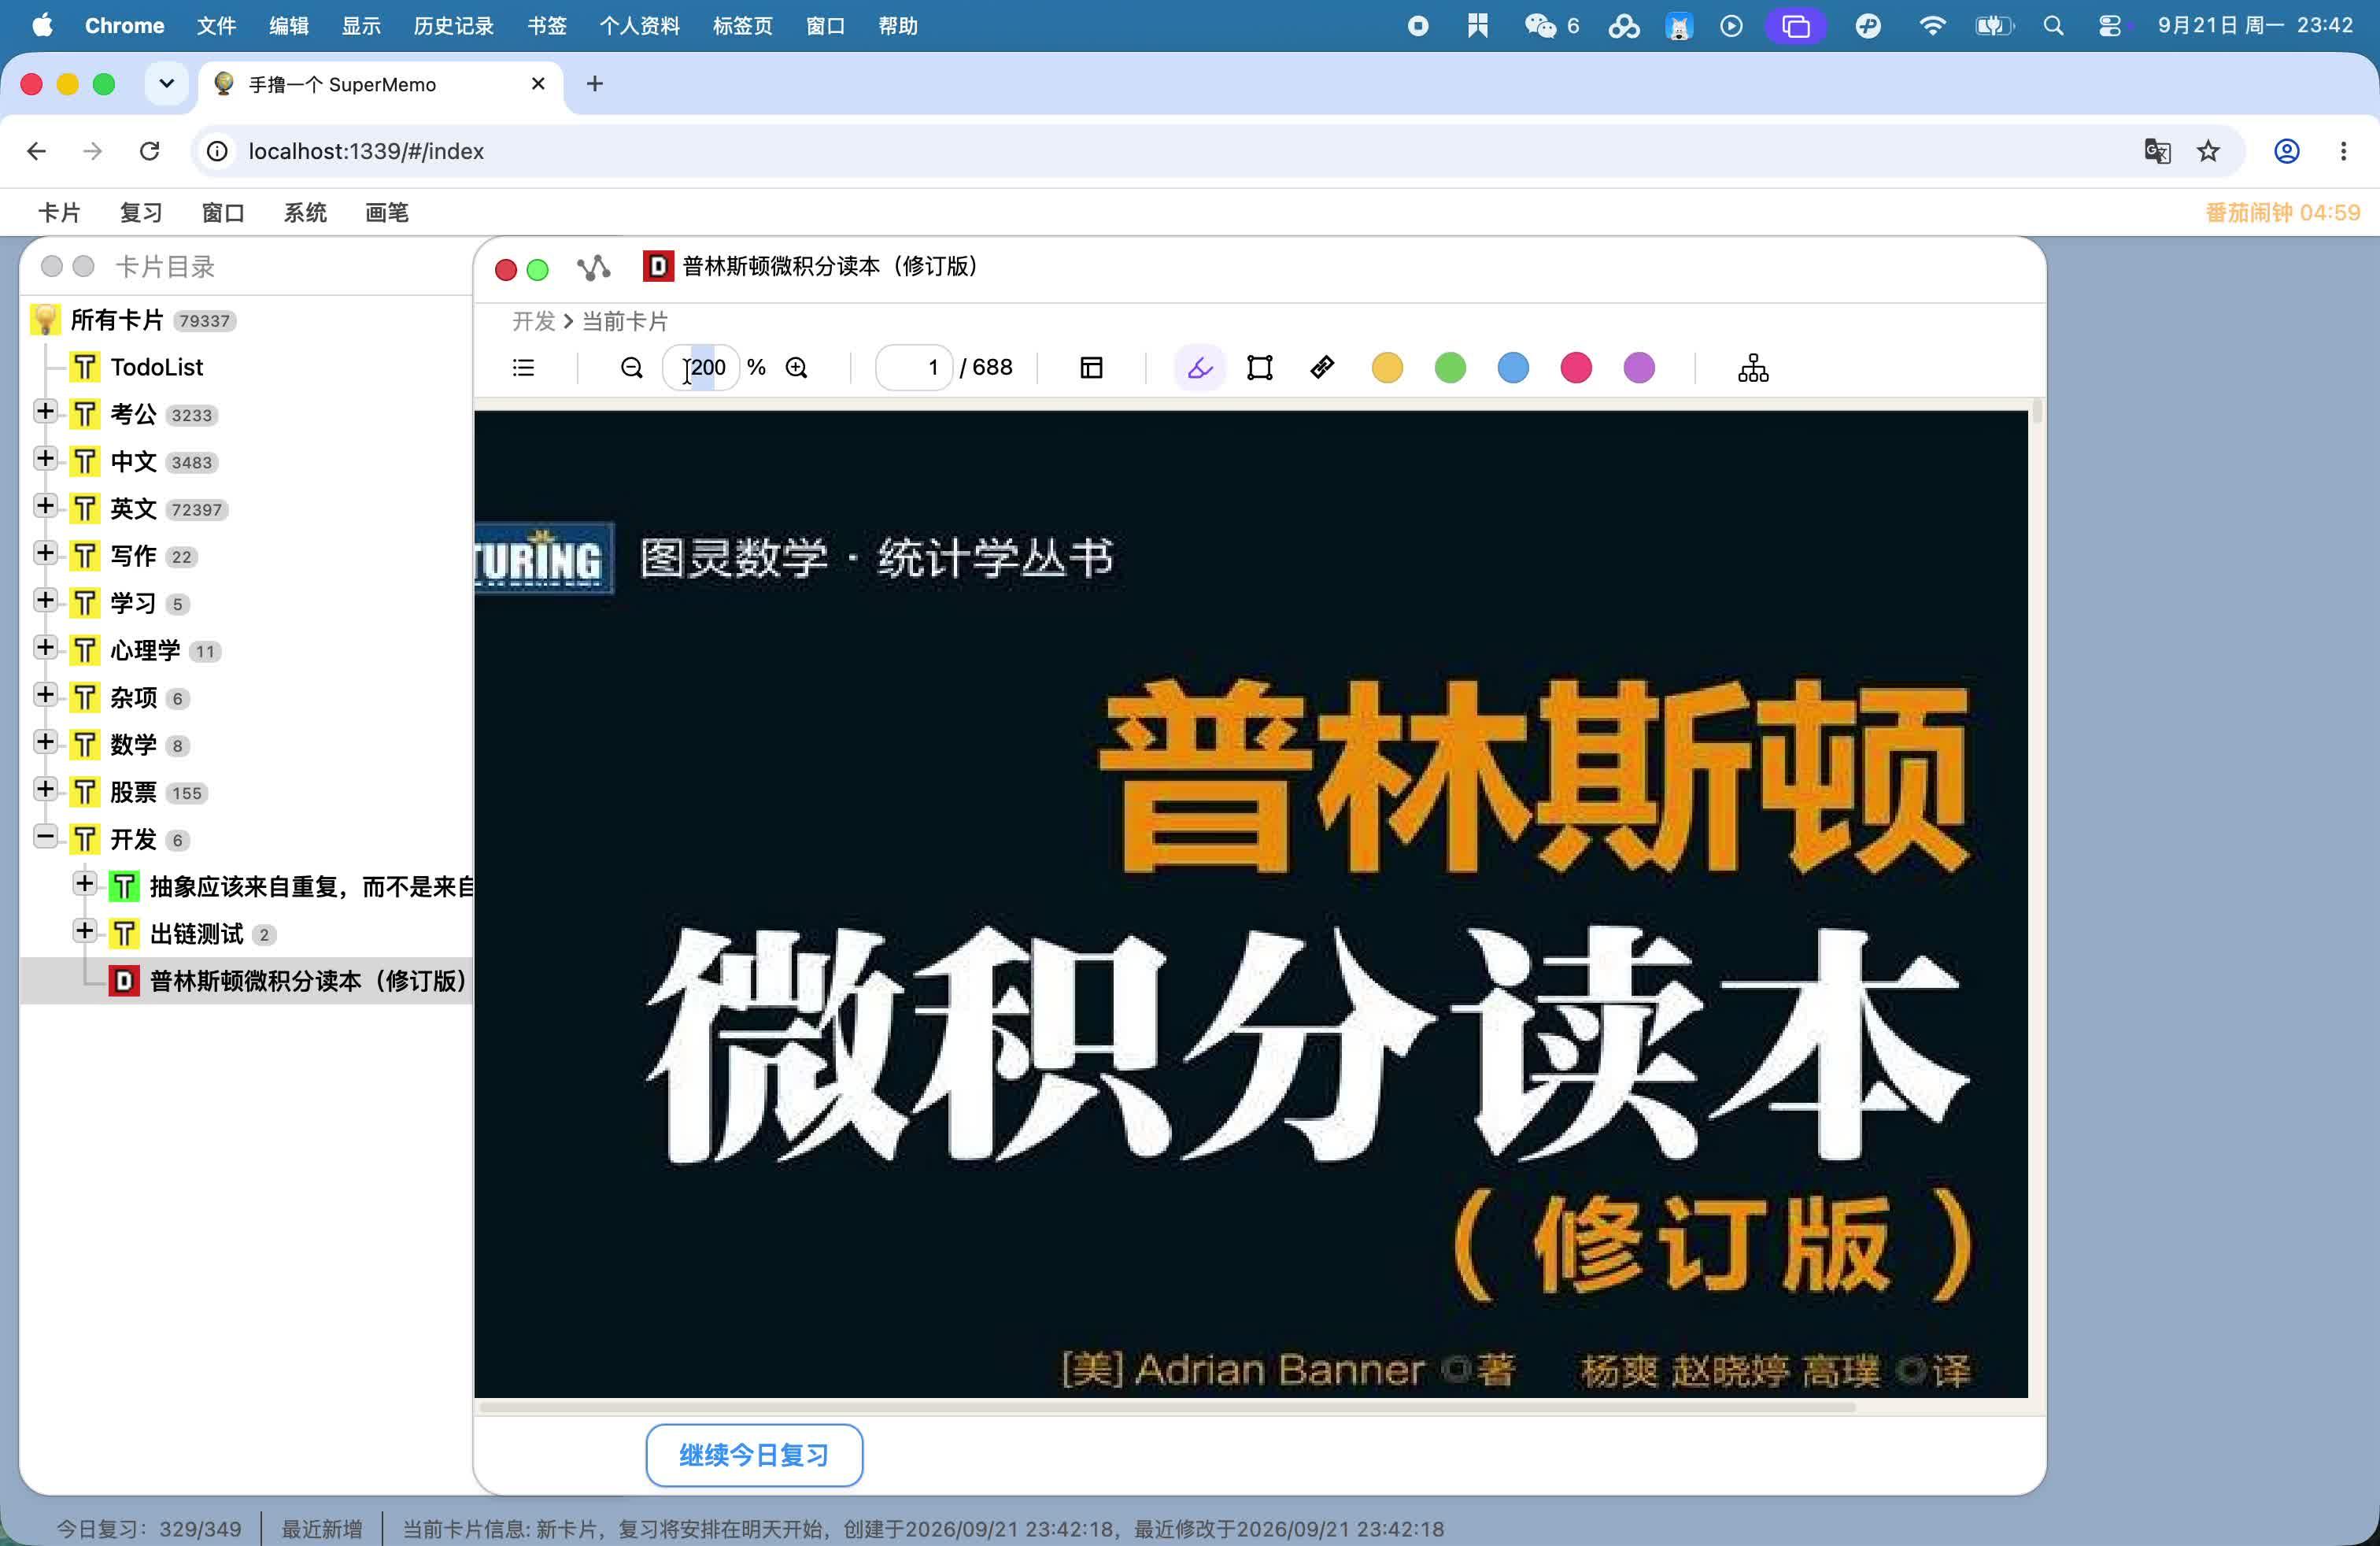Open the hierarchy tree structure icon
The height and width of the screenshot is (1546, 2380).
[1752, 368]
